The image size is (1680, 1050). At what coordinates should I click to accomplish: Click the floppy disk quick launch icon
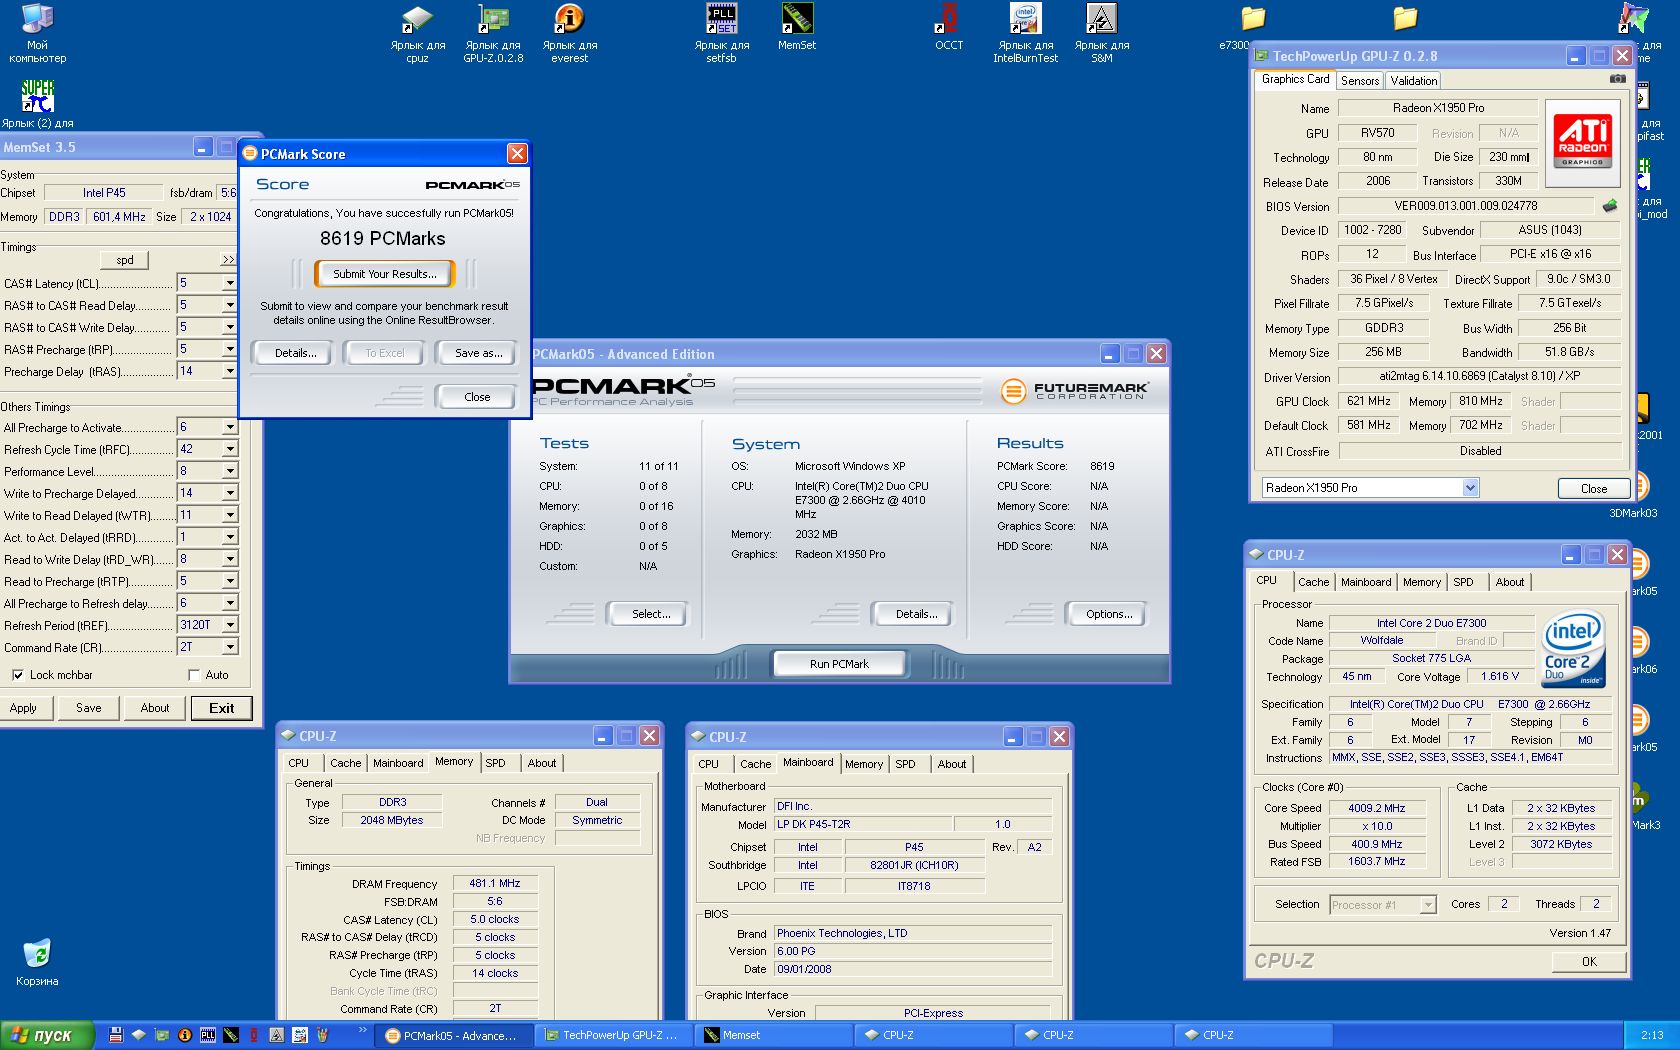pyautogui.click(x=116, y=1035)
